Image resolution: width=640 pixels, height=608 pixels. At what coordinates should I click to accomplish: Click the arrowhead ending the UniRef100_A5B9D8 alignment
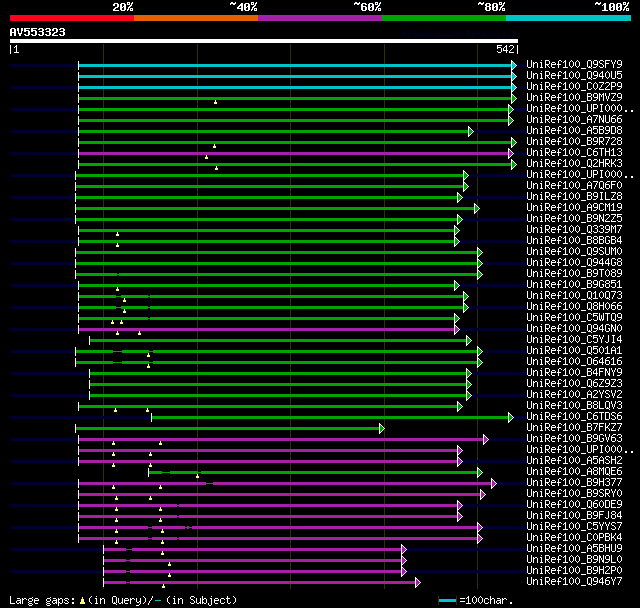(x=471, y=131)
